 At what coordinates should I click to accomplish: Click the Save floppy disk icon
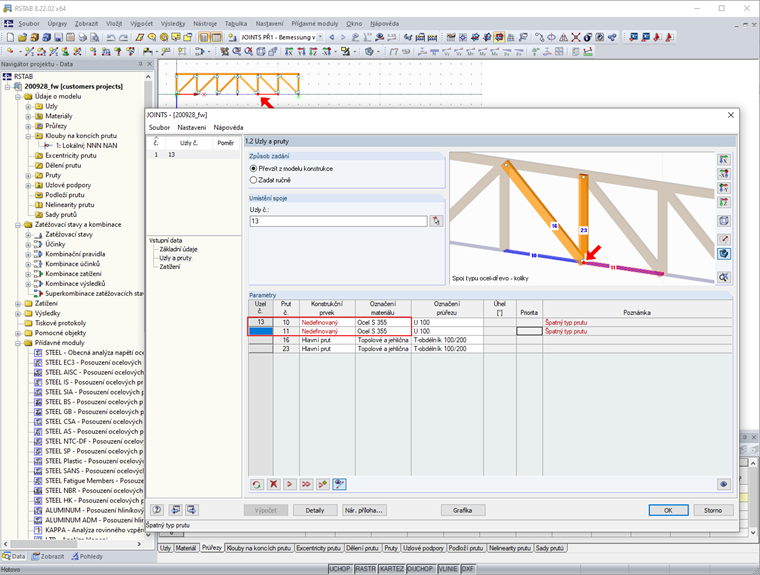click(59, 37)
